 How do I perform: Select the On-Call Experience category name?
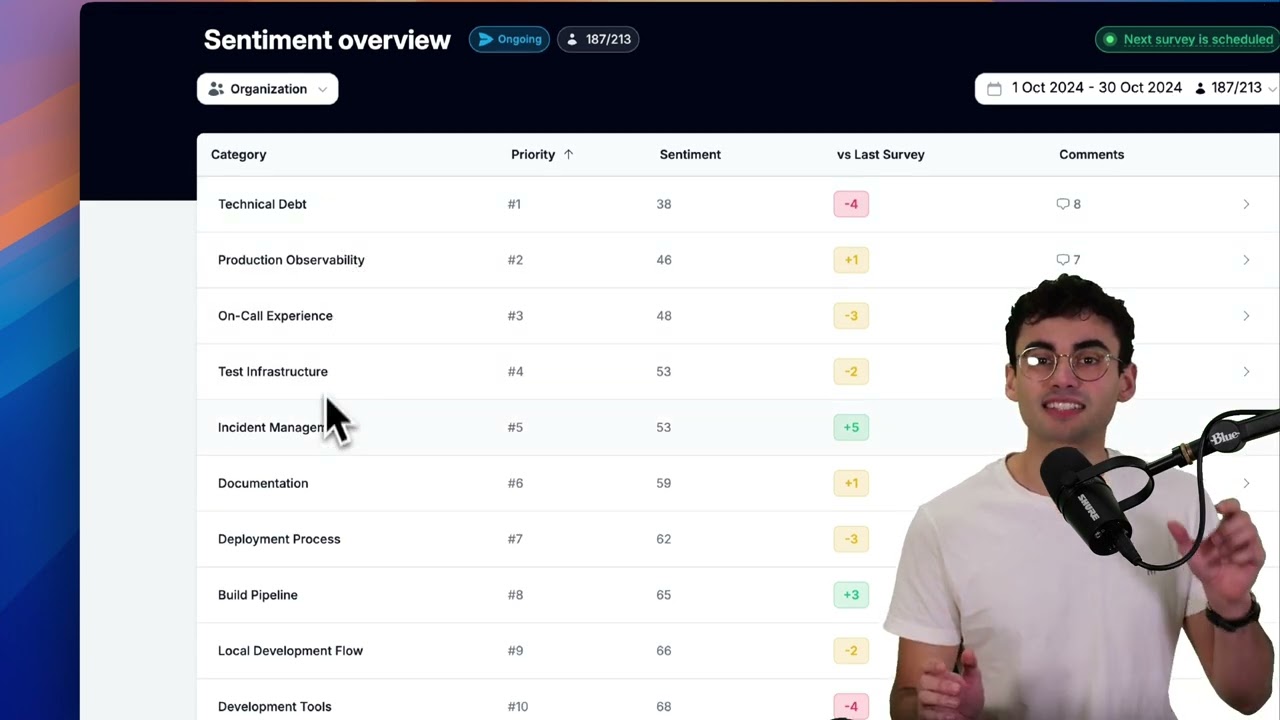click(275, 316)
